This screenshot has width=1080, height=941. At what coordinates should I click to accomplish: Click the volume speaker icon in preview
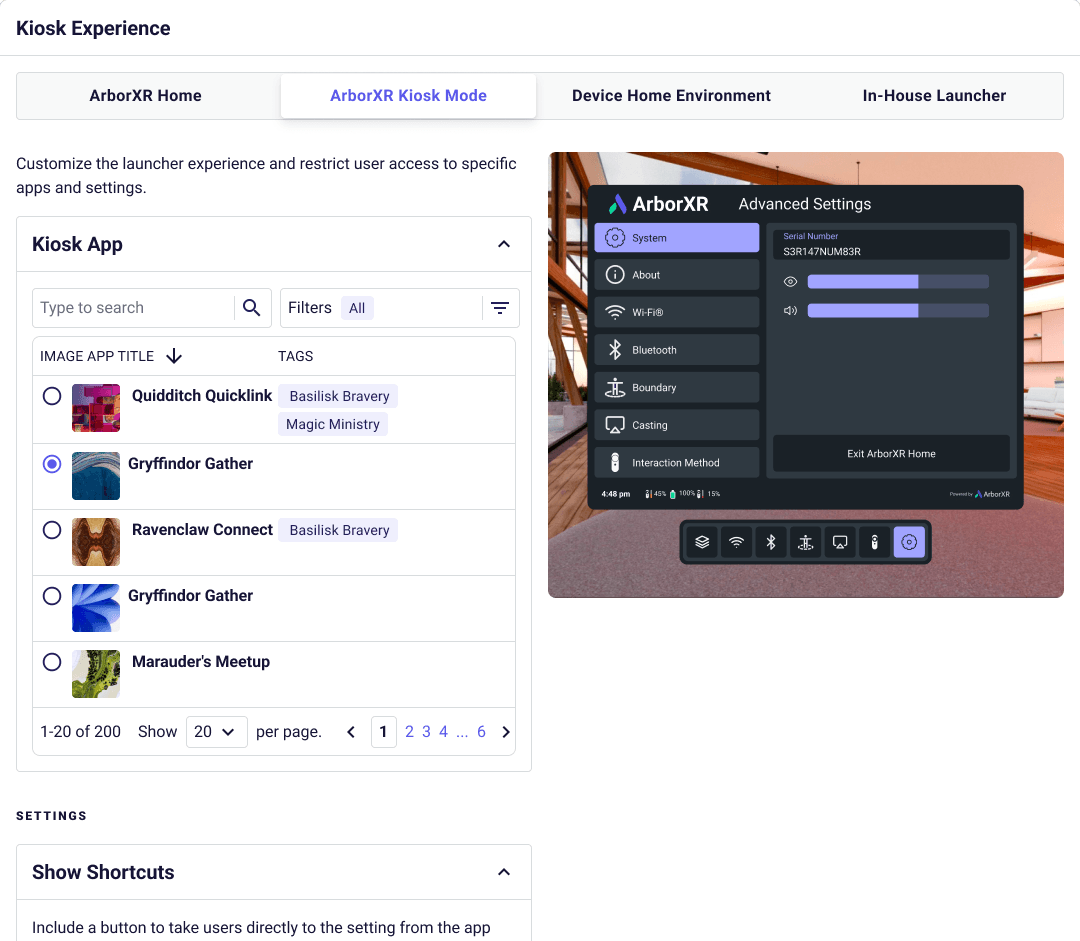tap(790, 311)
